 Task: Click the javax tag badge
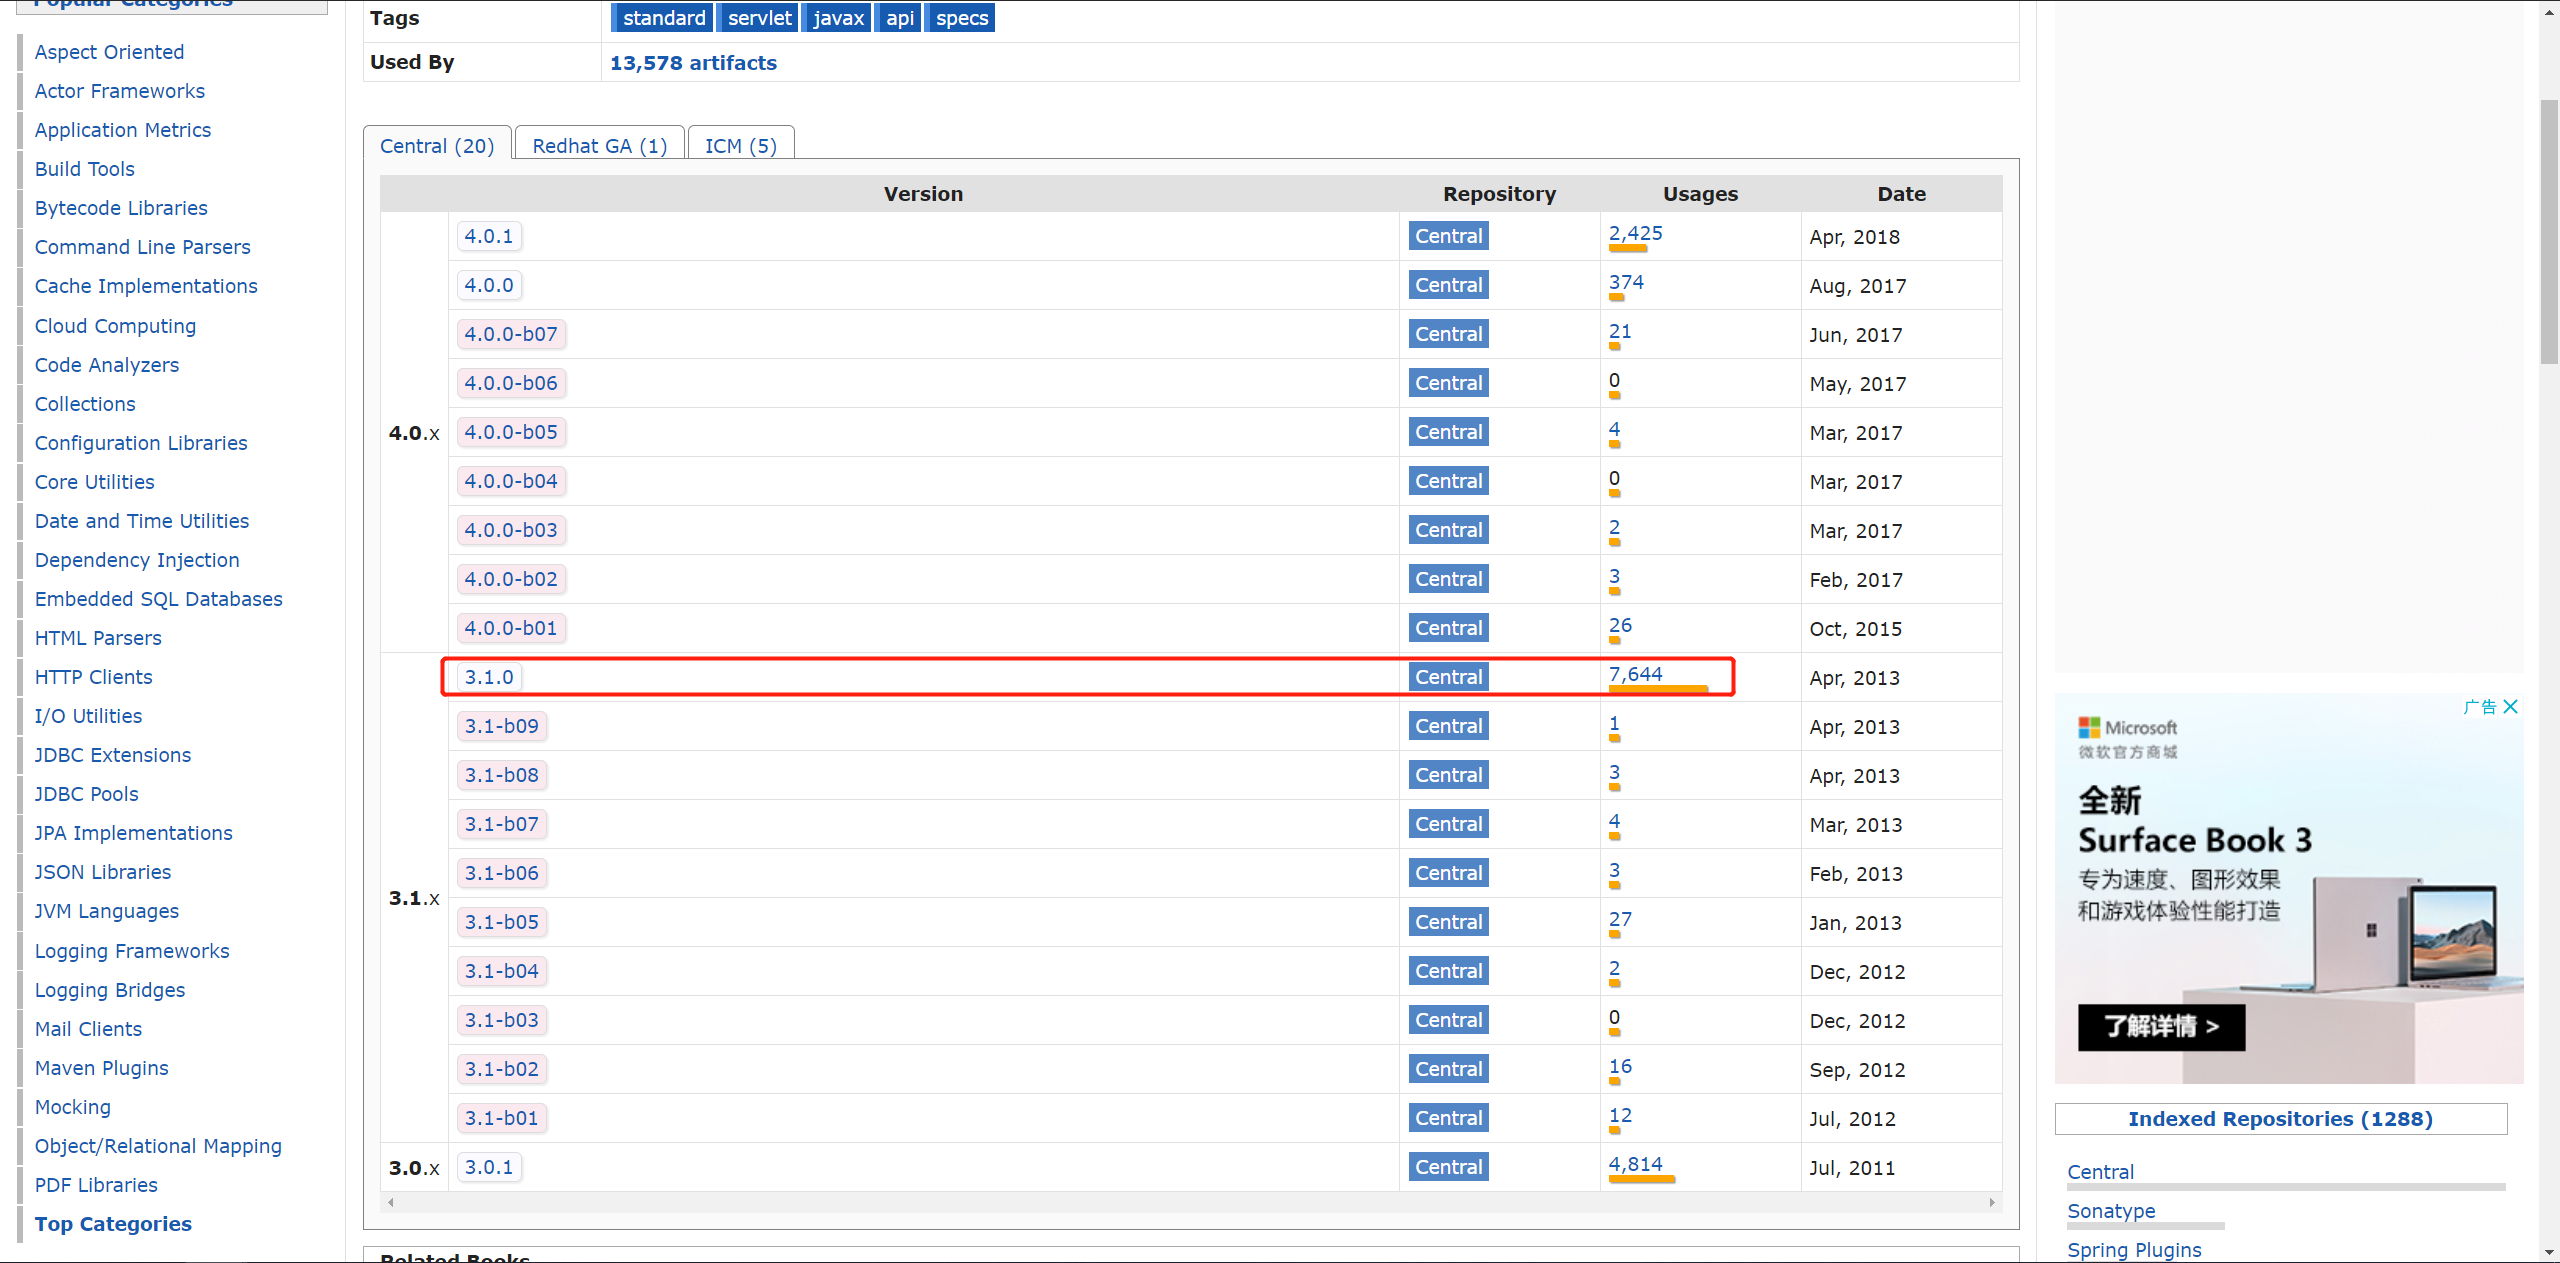click(x=838, y=18)
